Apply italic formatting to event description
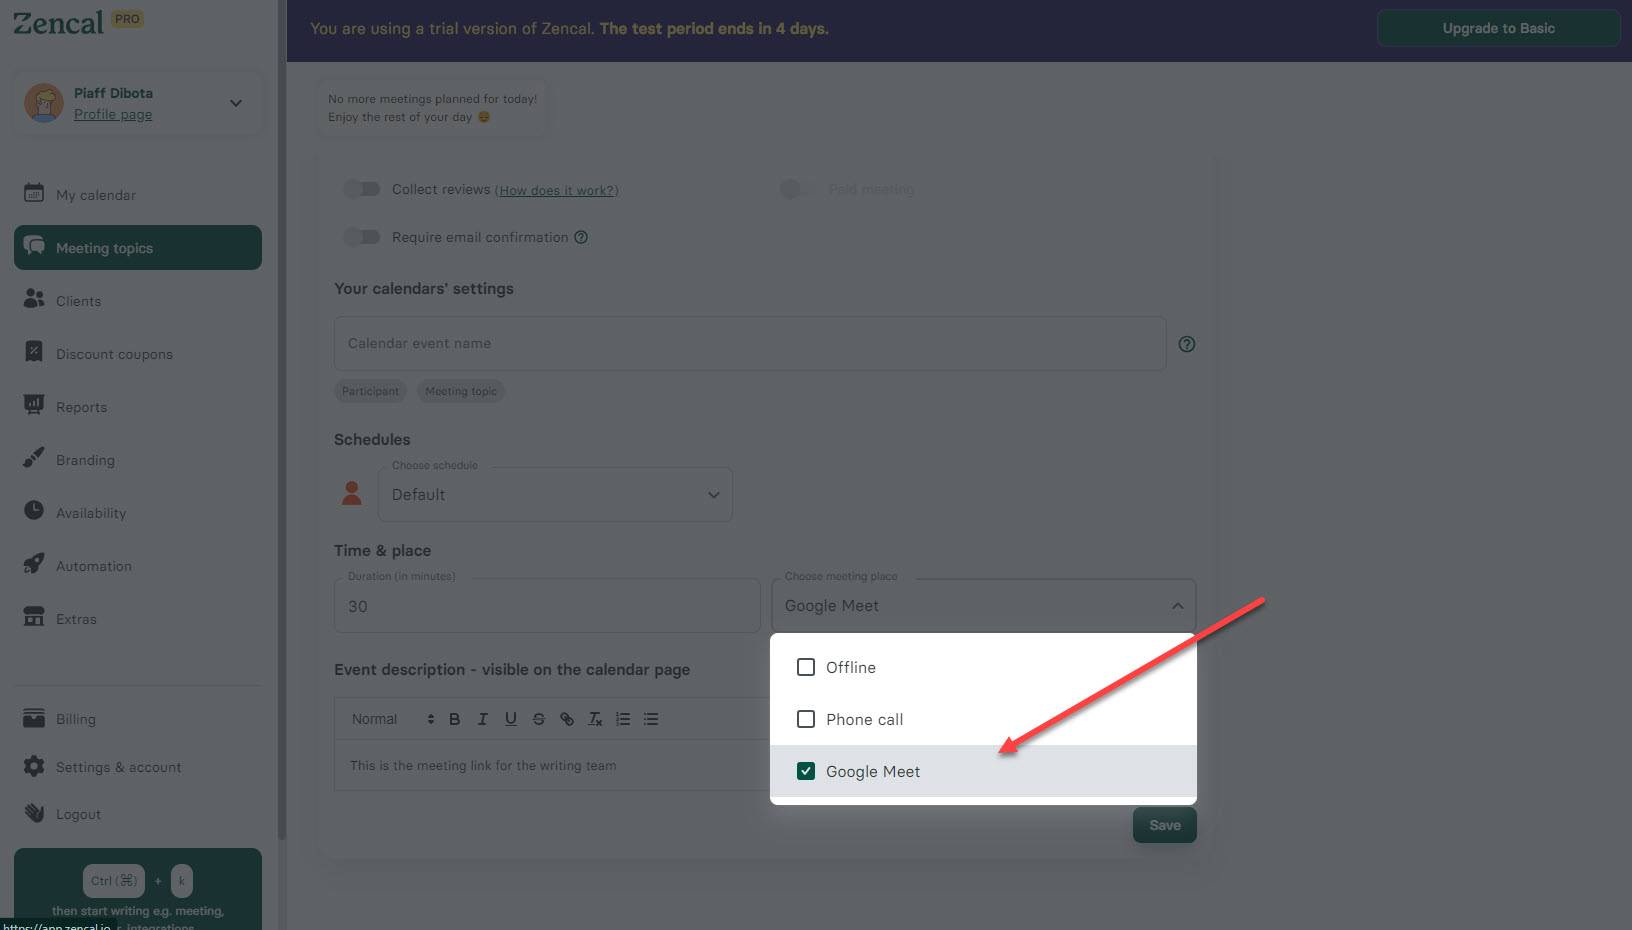Screen dimensions: 1632x930 tap(482, 718)
